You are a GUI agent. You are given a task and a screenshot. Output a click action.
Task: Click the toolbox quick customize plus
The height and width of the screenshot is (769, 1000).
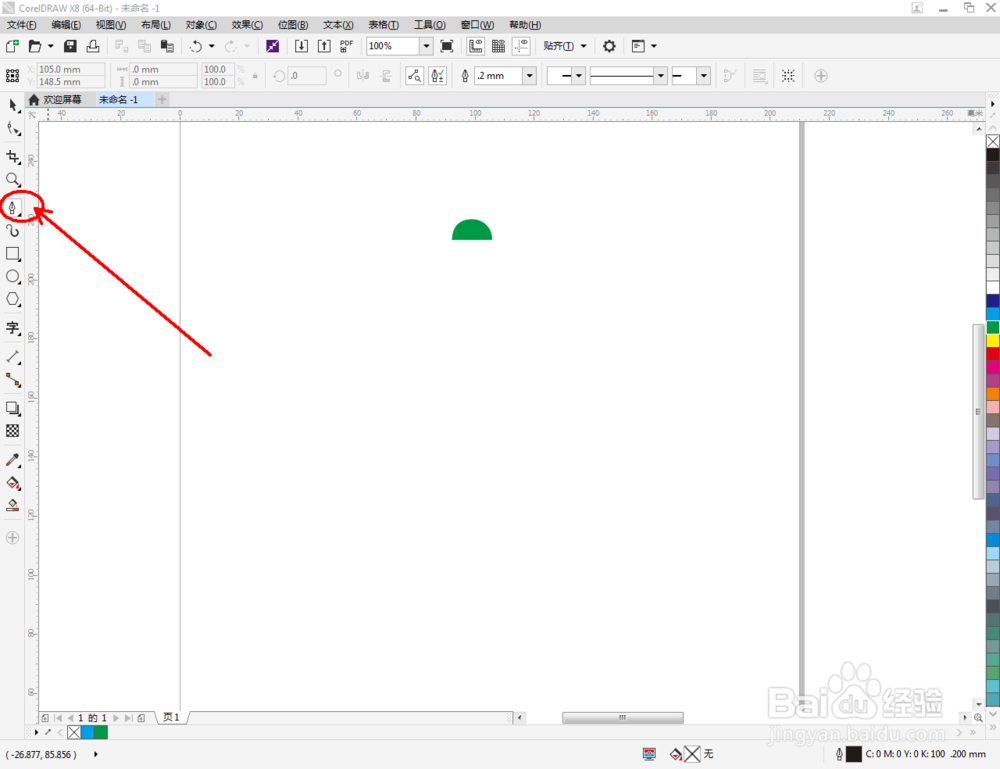click(x=12, y=538)
